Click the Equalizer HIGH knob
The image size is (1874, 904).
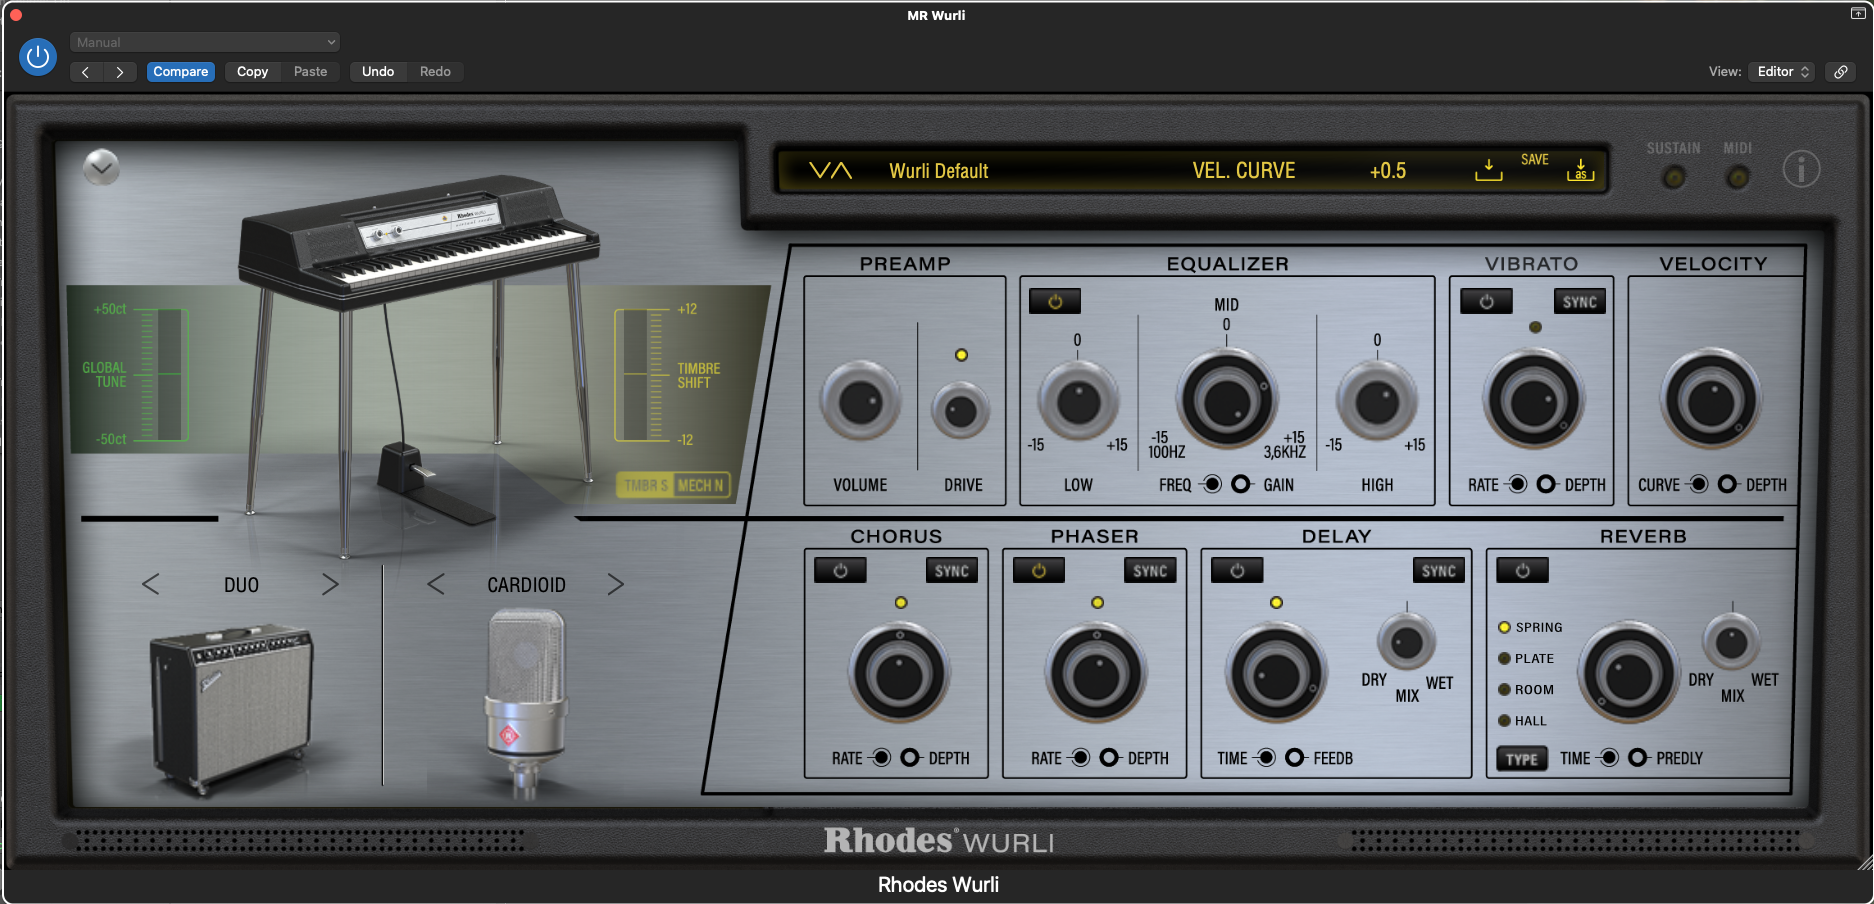(1377, 402)
